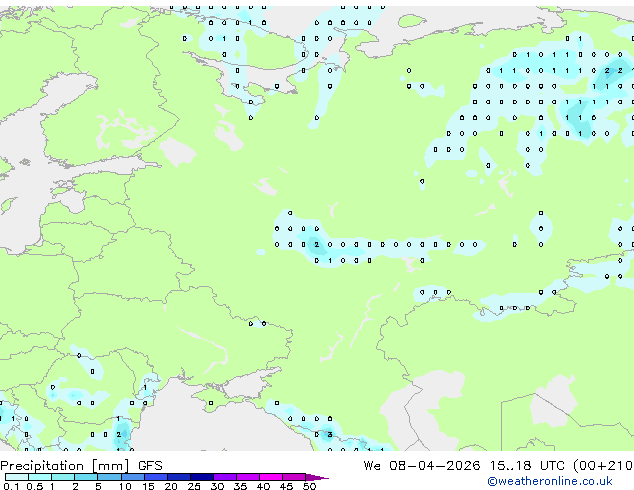Choose the 20–25 mm legend color box
This screenshot has width=634, height=490.
[x=178, y=477]
